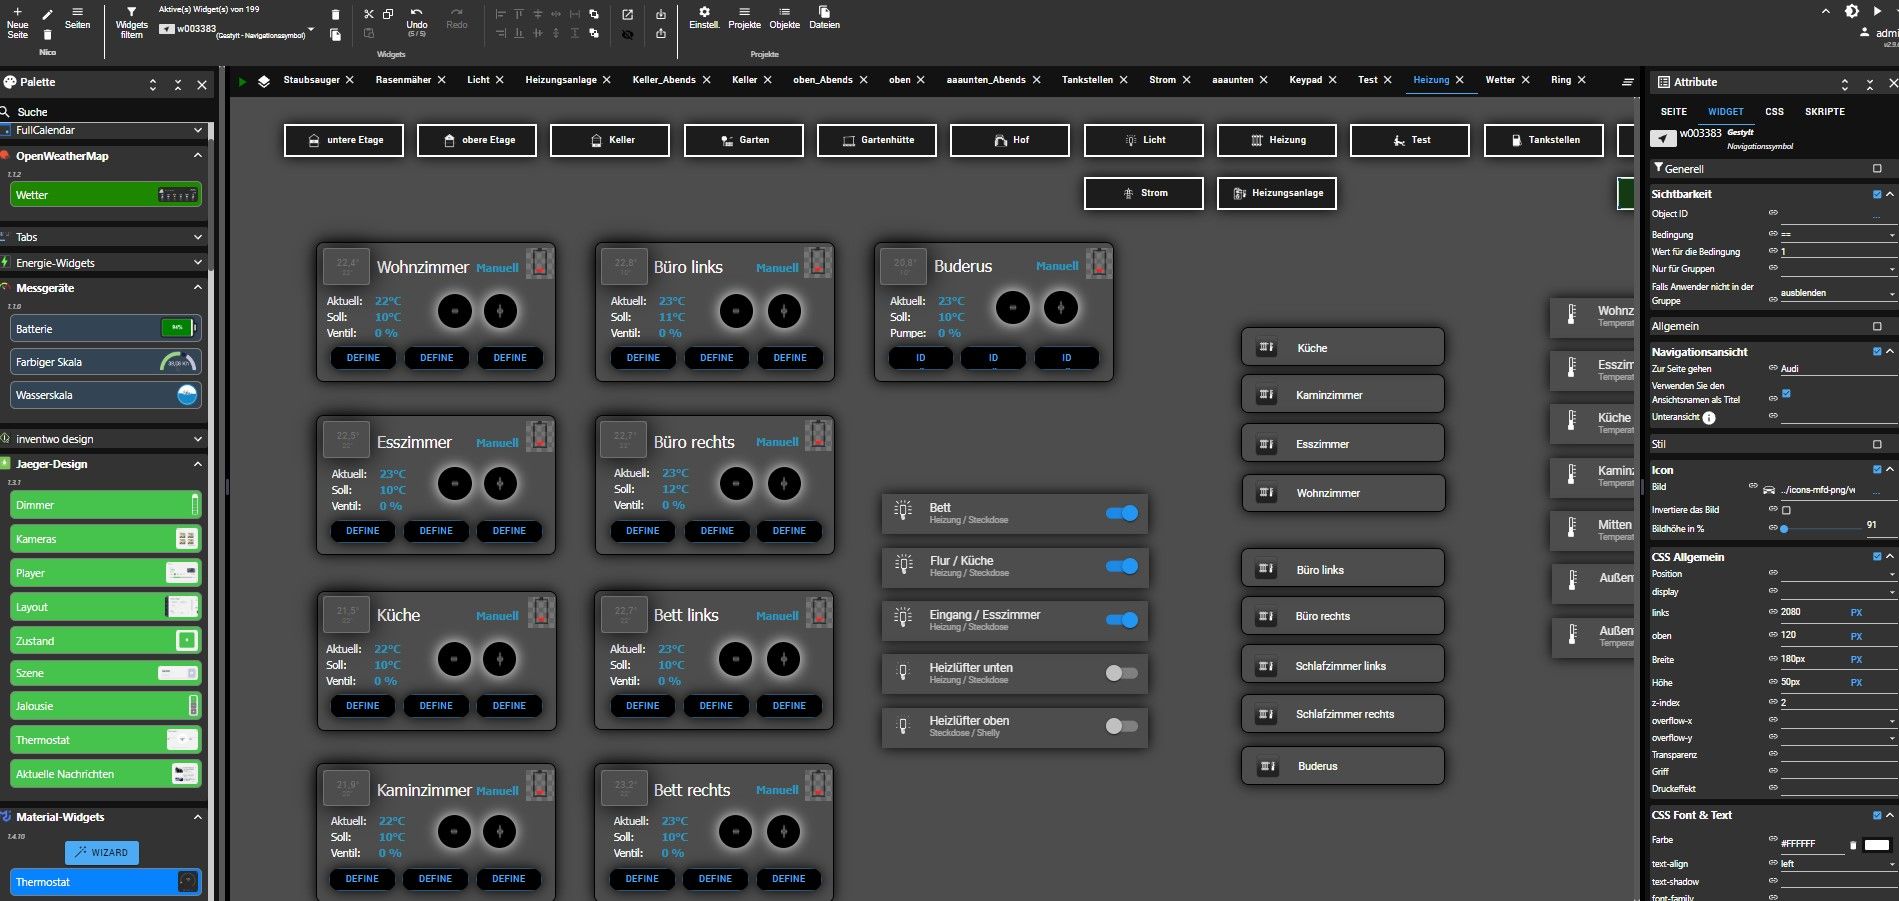Expand the FullCalendar palette group
Image resolution: width=1899 pixels, height=901 pixels.
click(x=197, y=130)
